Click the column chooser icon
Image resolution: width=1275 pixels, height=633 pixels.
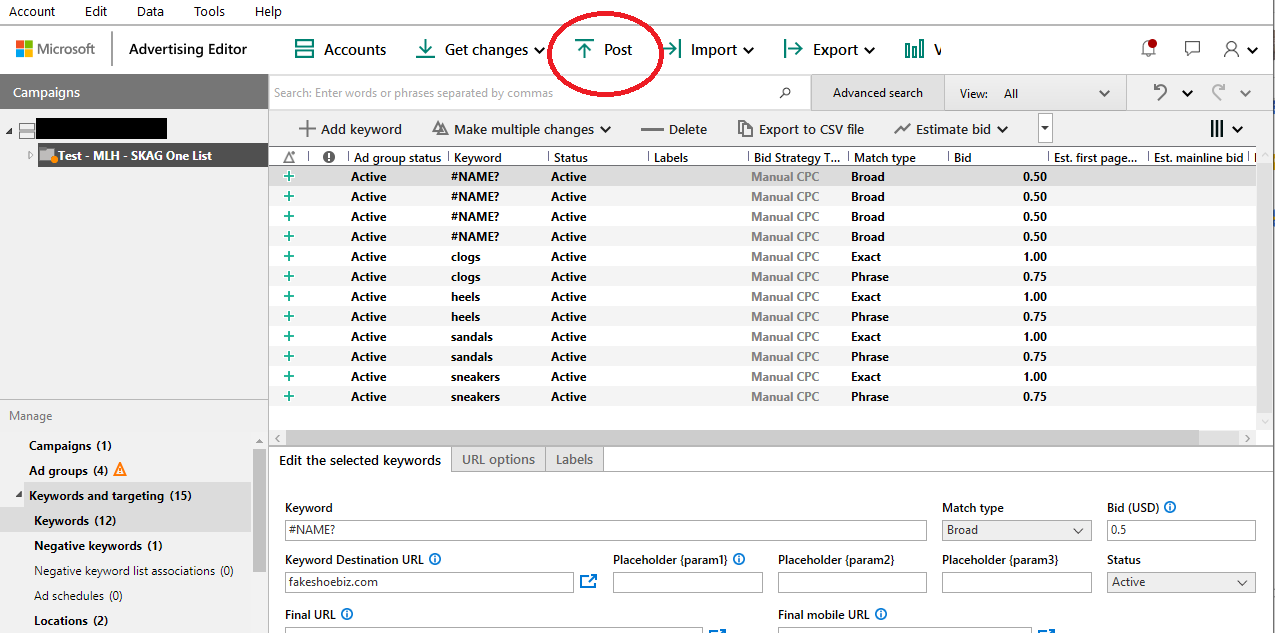click(x=1218, y=129)
